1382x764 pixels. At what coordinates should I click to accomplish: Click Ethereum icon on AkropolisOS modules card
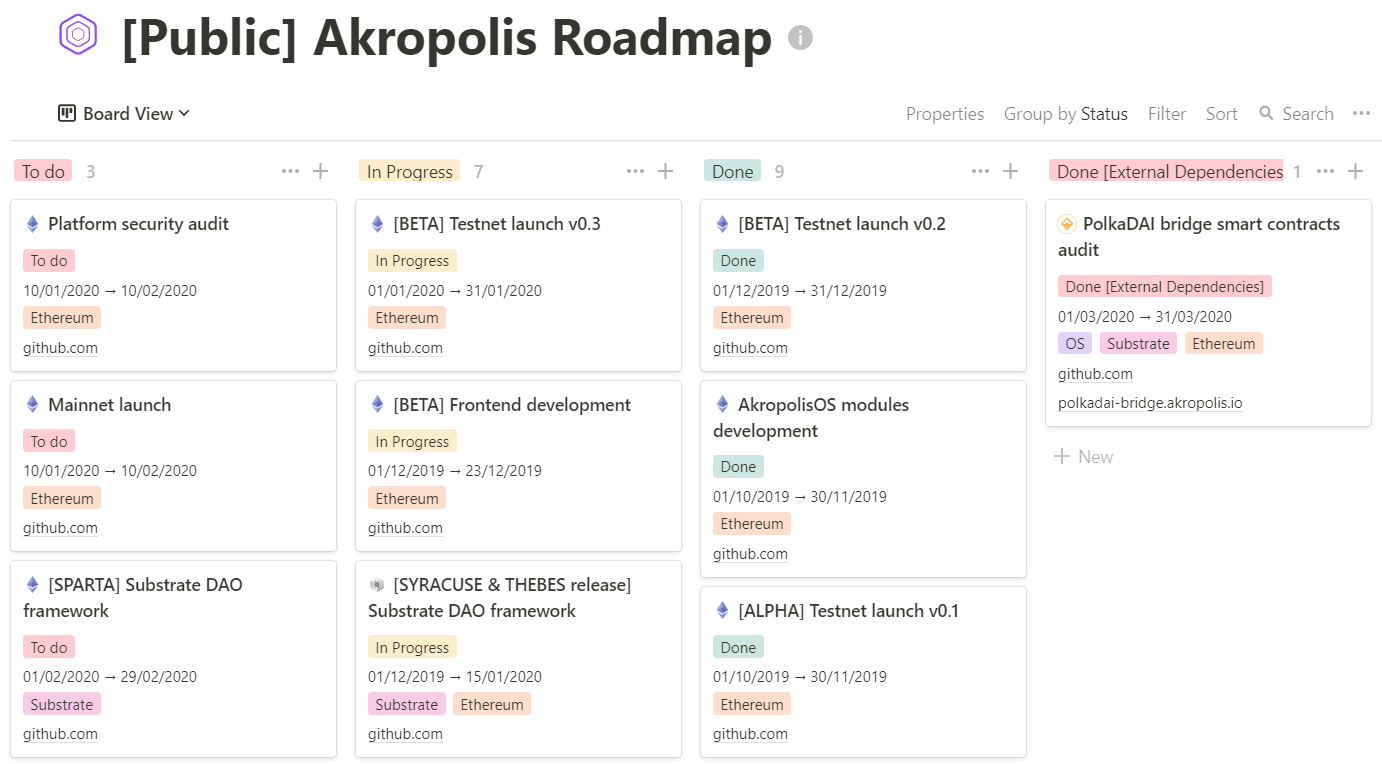tap(722, 405)
